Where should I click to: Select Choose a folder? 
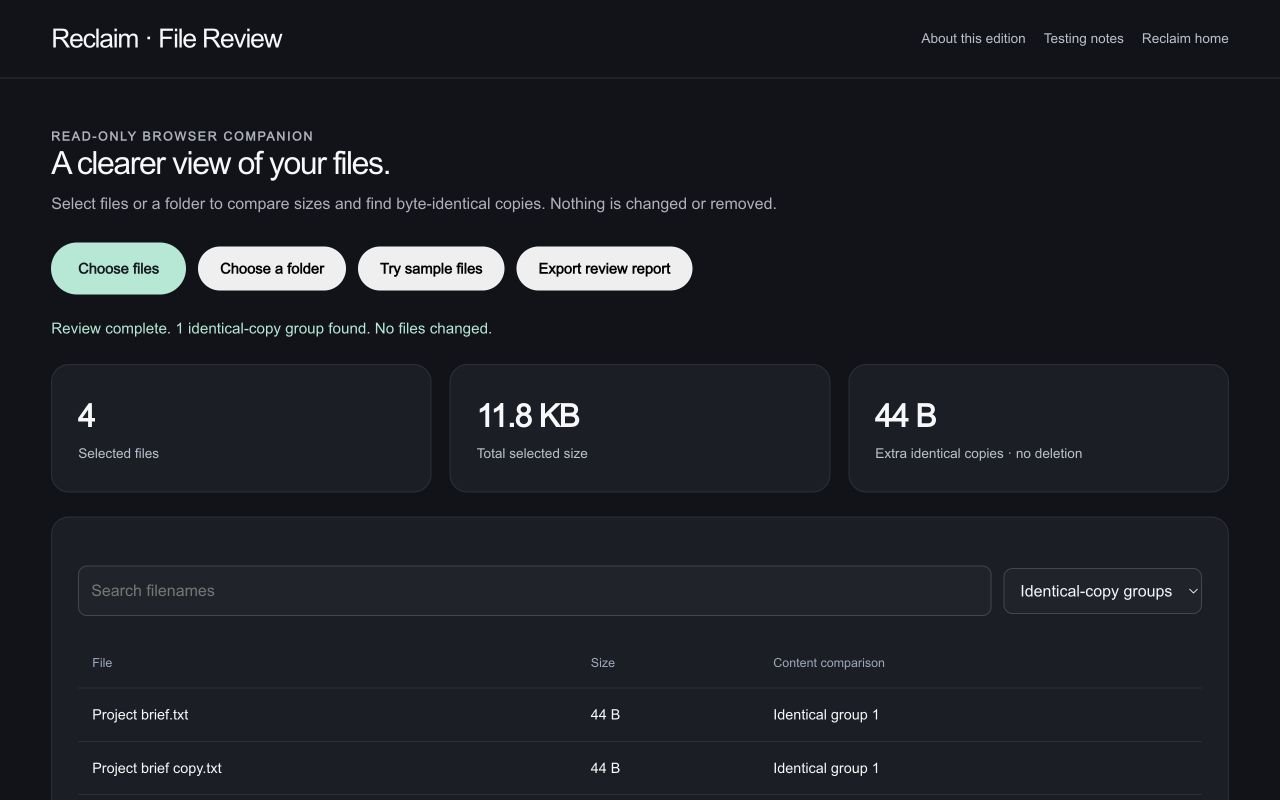(x=272, y=268)
